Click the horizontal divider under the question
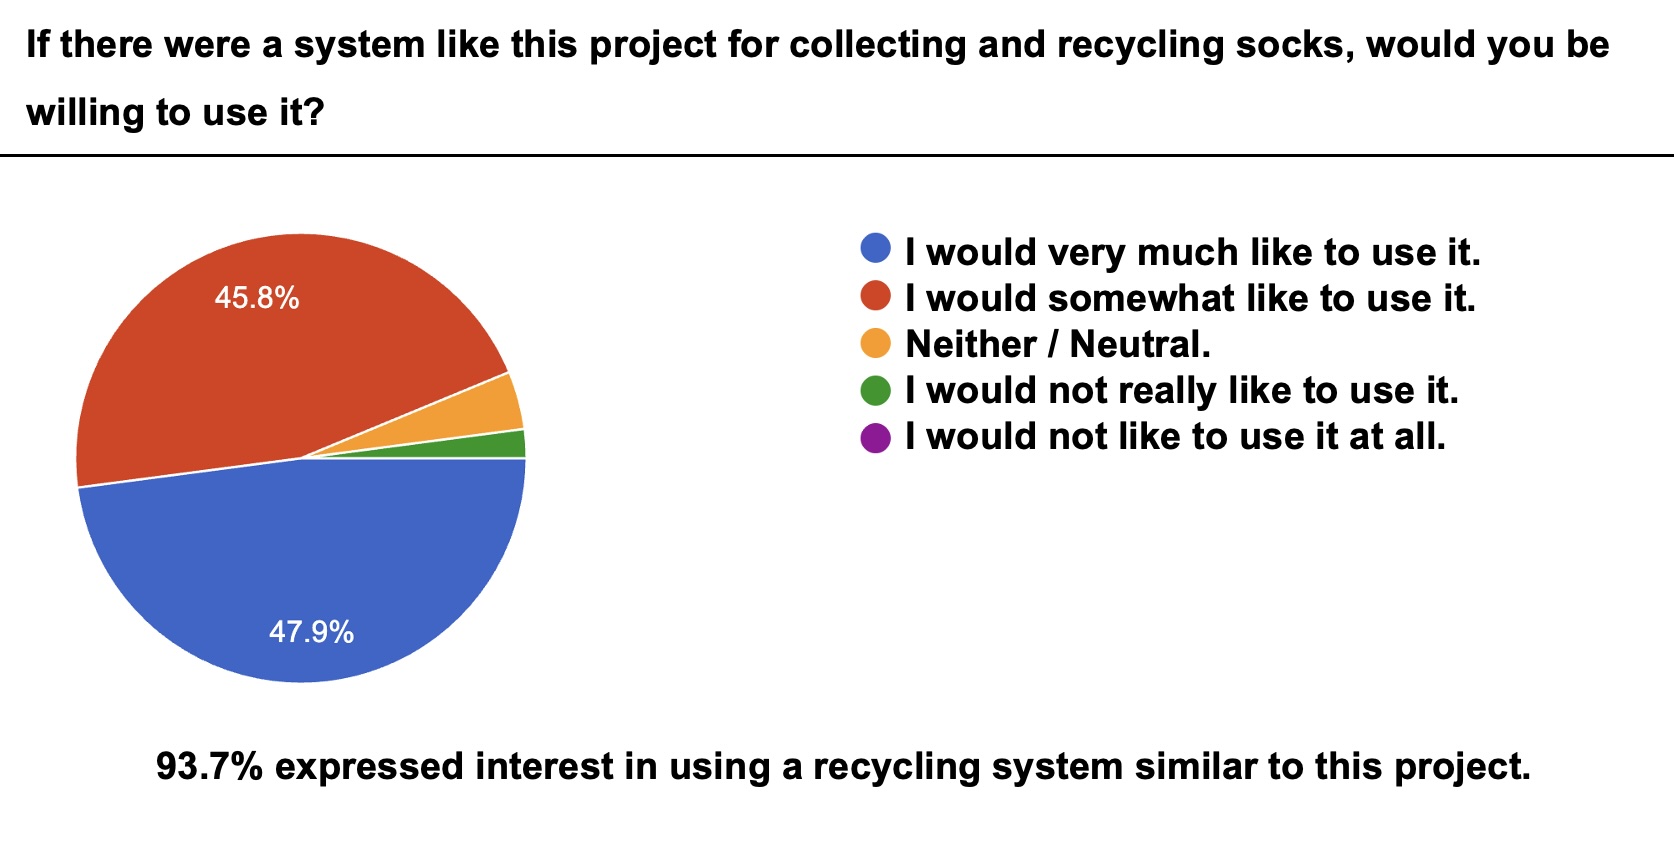The image size is (1674, 854). tap(837, 155)
